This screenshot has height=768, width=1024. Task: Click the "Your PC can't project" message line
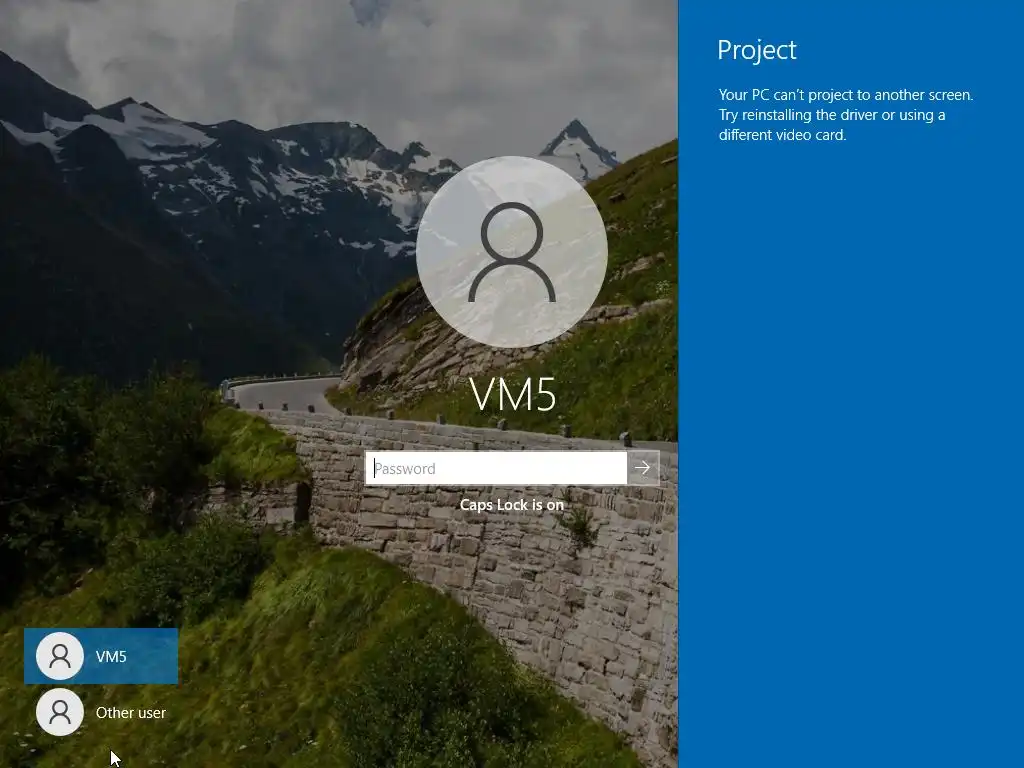point(846,95)
